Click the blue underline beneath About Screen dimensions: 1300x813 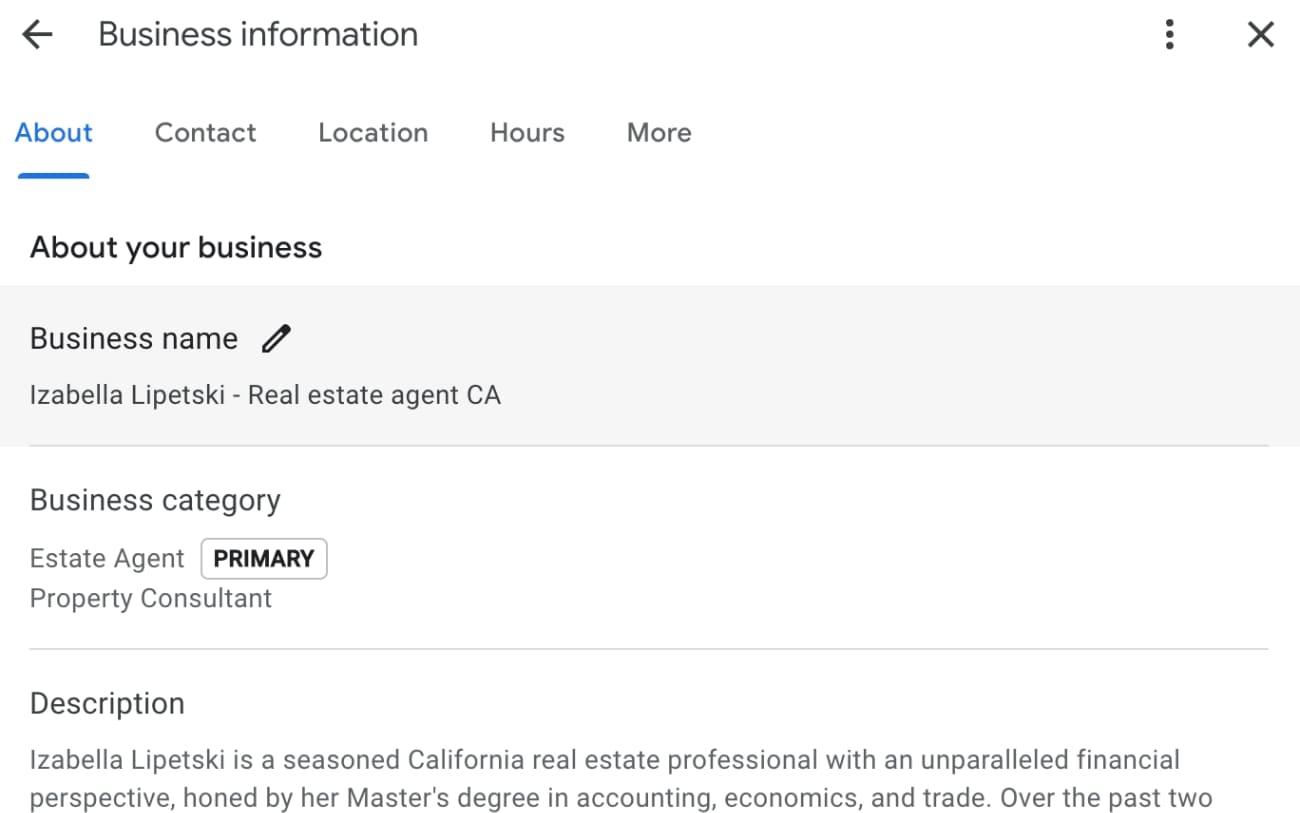click(x=54, y=176)
